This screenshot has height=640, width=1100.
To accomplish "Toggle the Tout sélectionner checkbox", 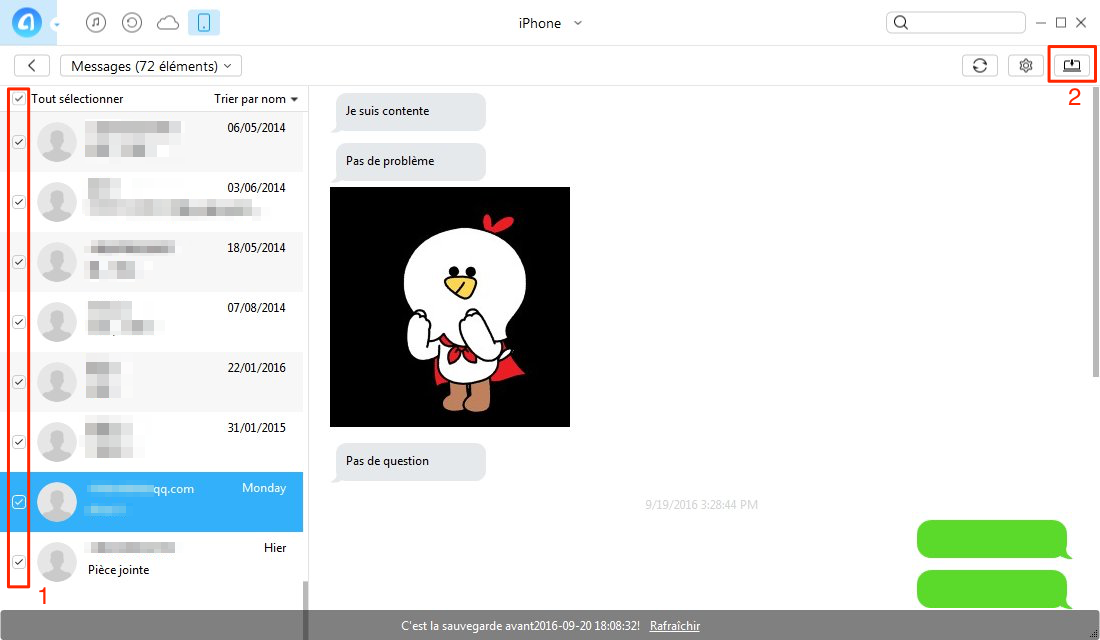I will point(19,99).
